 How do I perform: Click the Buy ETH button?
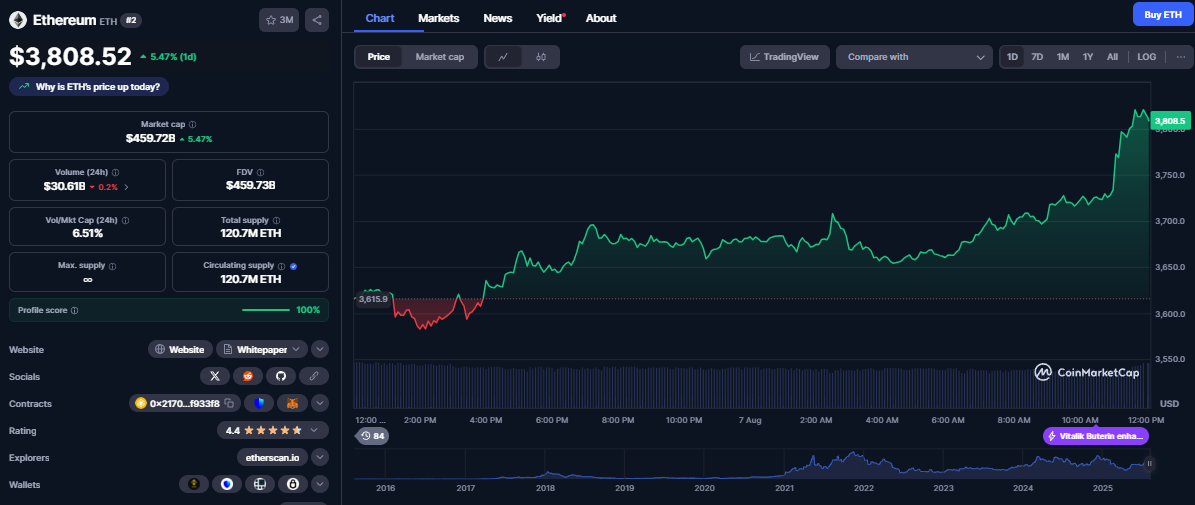(x=1162, y=14)
